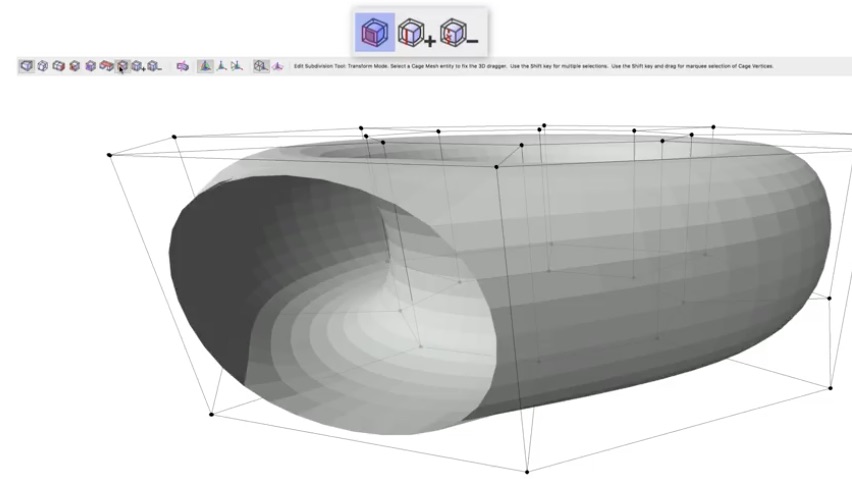Select the bottom-left cage vertex near torus opening
852x479 pixels.
point(211,414)
